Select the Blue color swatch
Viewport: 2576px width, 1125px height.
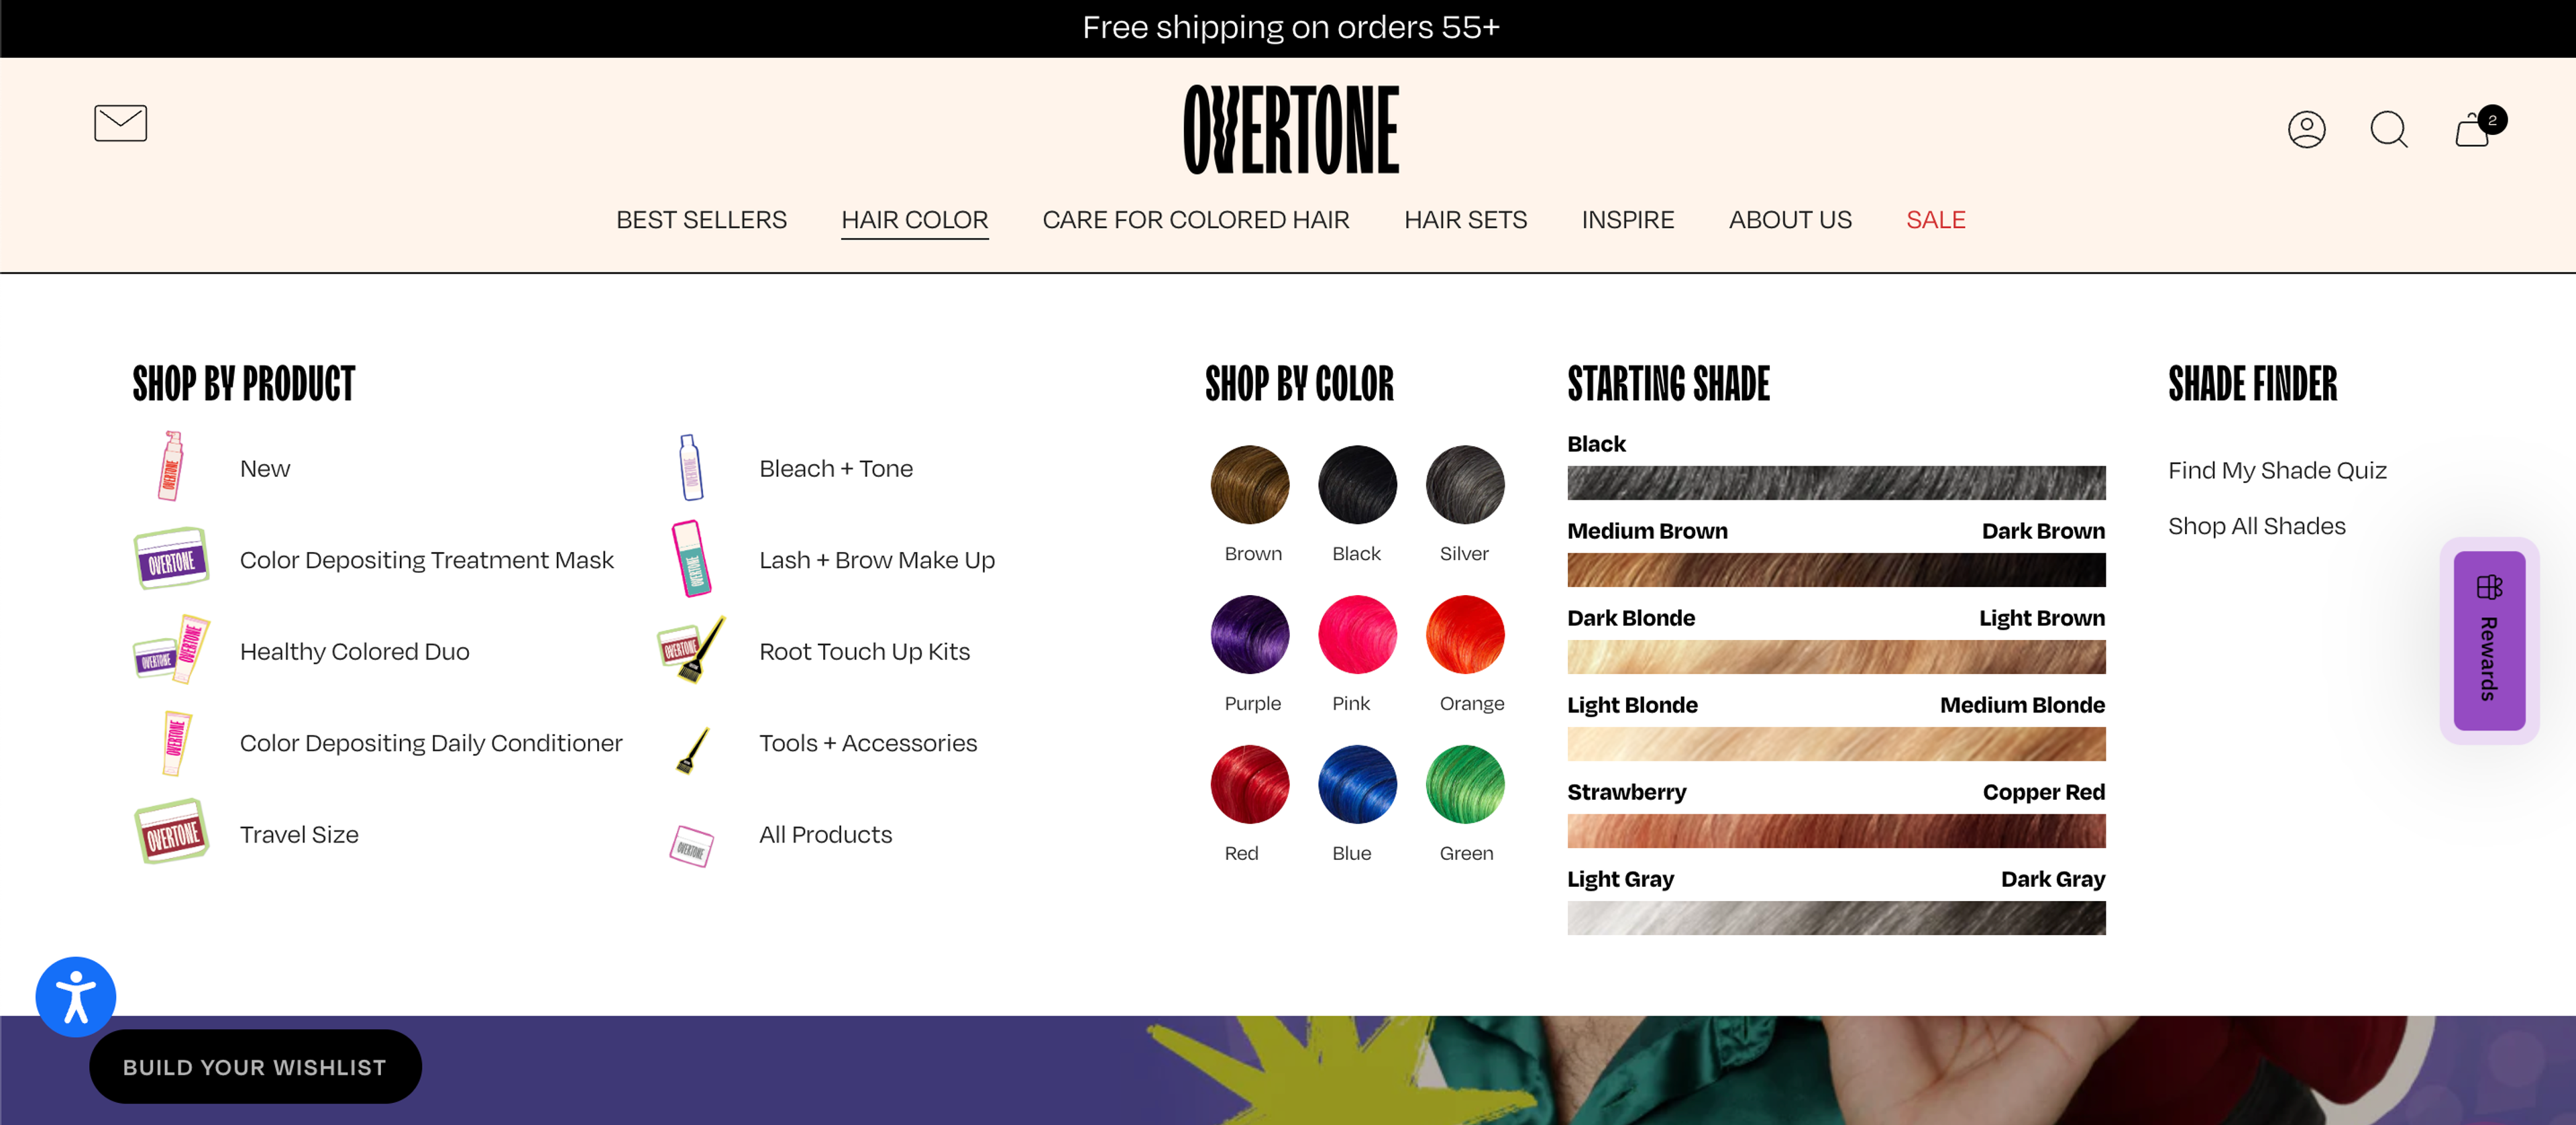[1357, 784]
